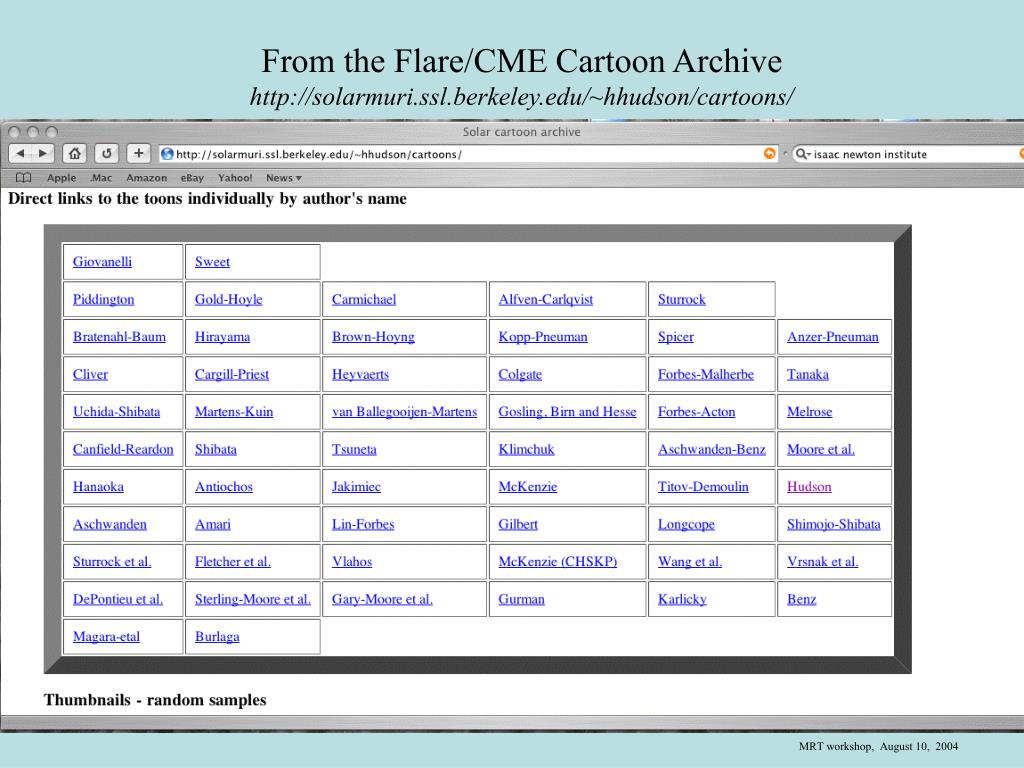Open the Antiochos link
The height and width of the screenshot is (768, 1024).
tap(223, 487)
